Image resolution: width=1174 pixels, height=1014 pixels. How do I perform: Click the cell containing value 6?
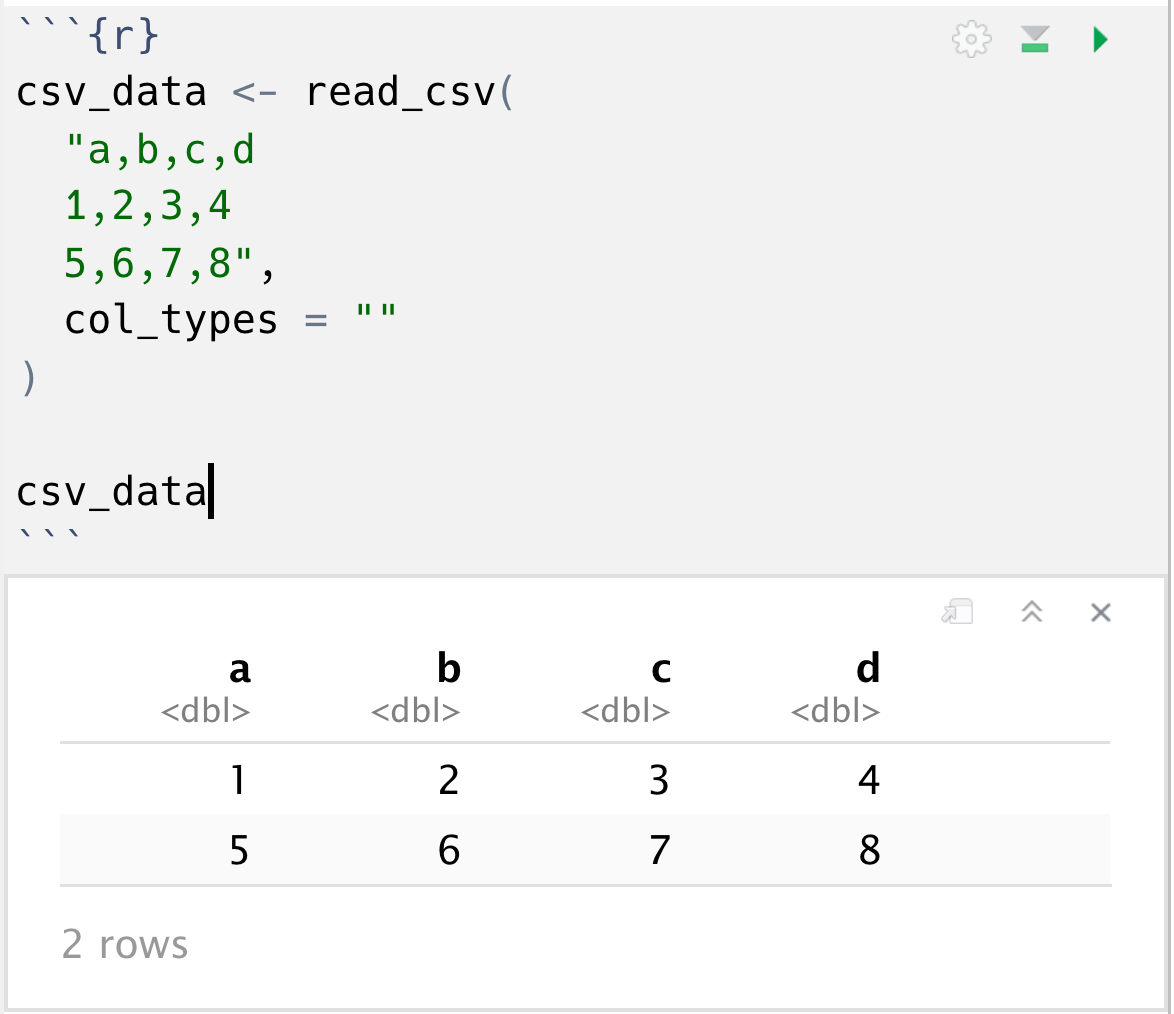(448, 850)
